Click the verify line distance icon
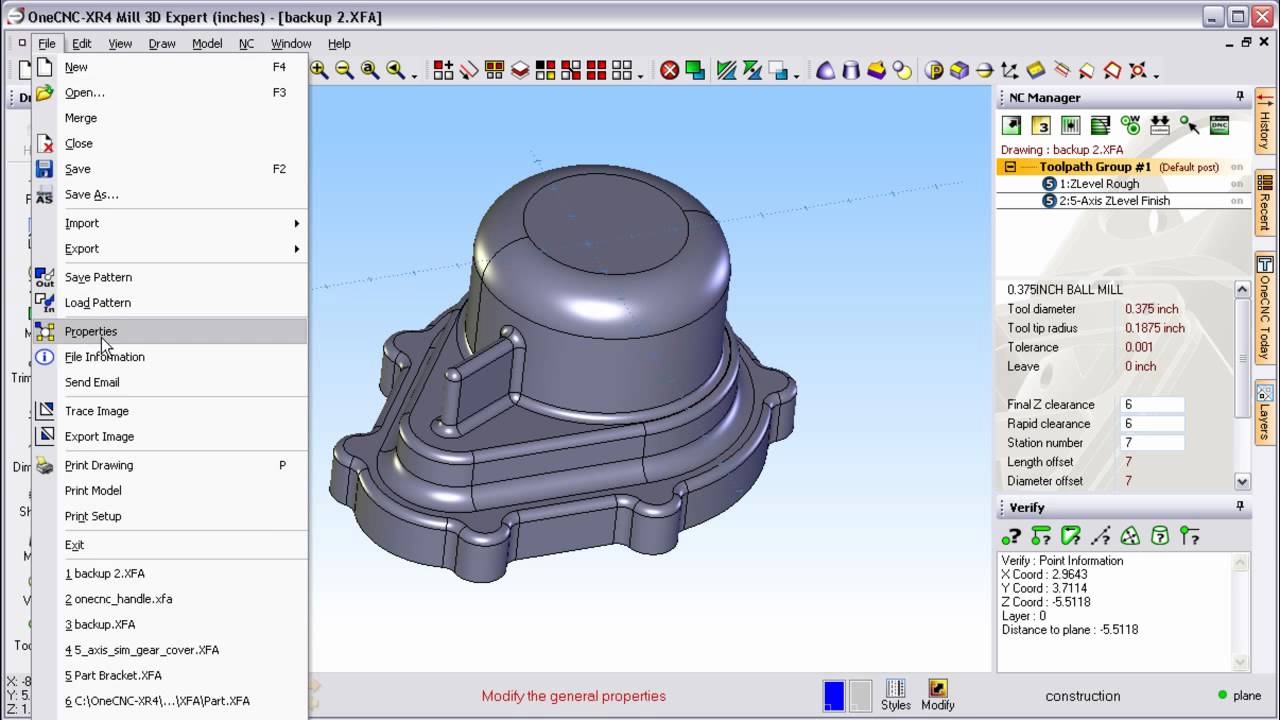 coord(1100,537)
